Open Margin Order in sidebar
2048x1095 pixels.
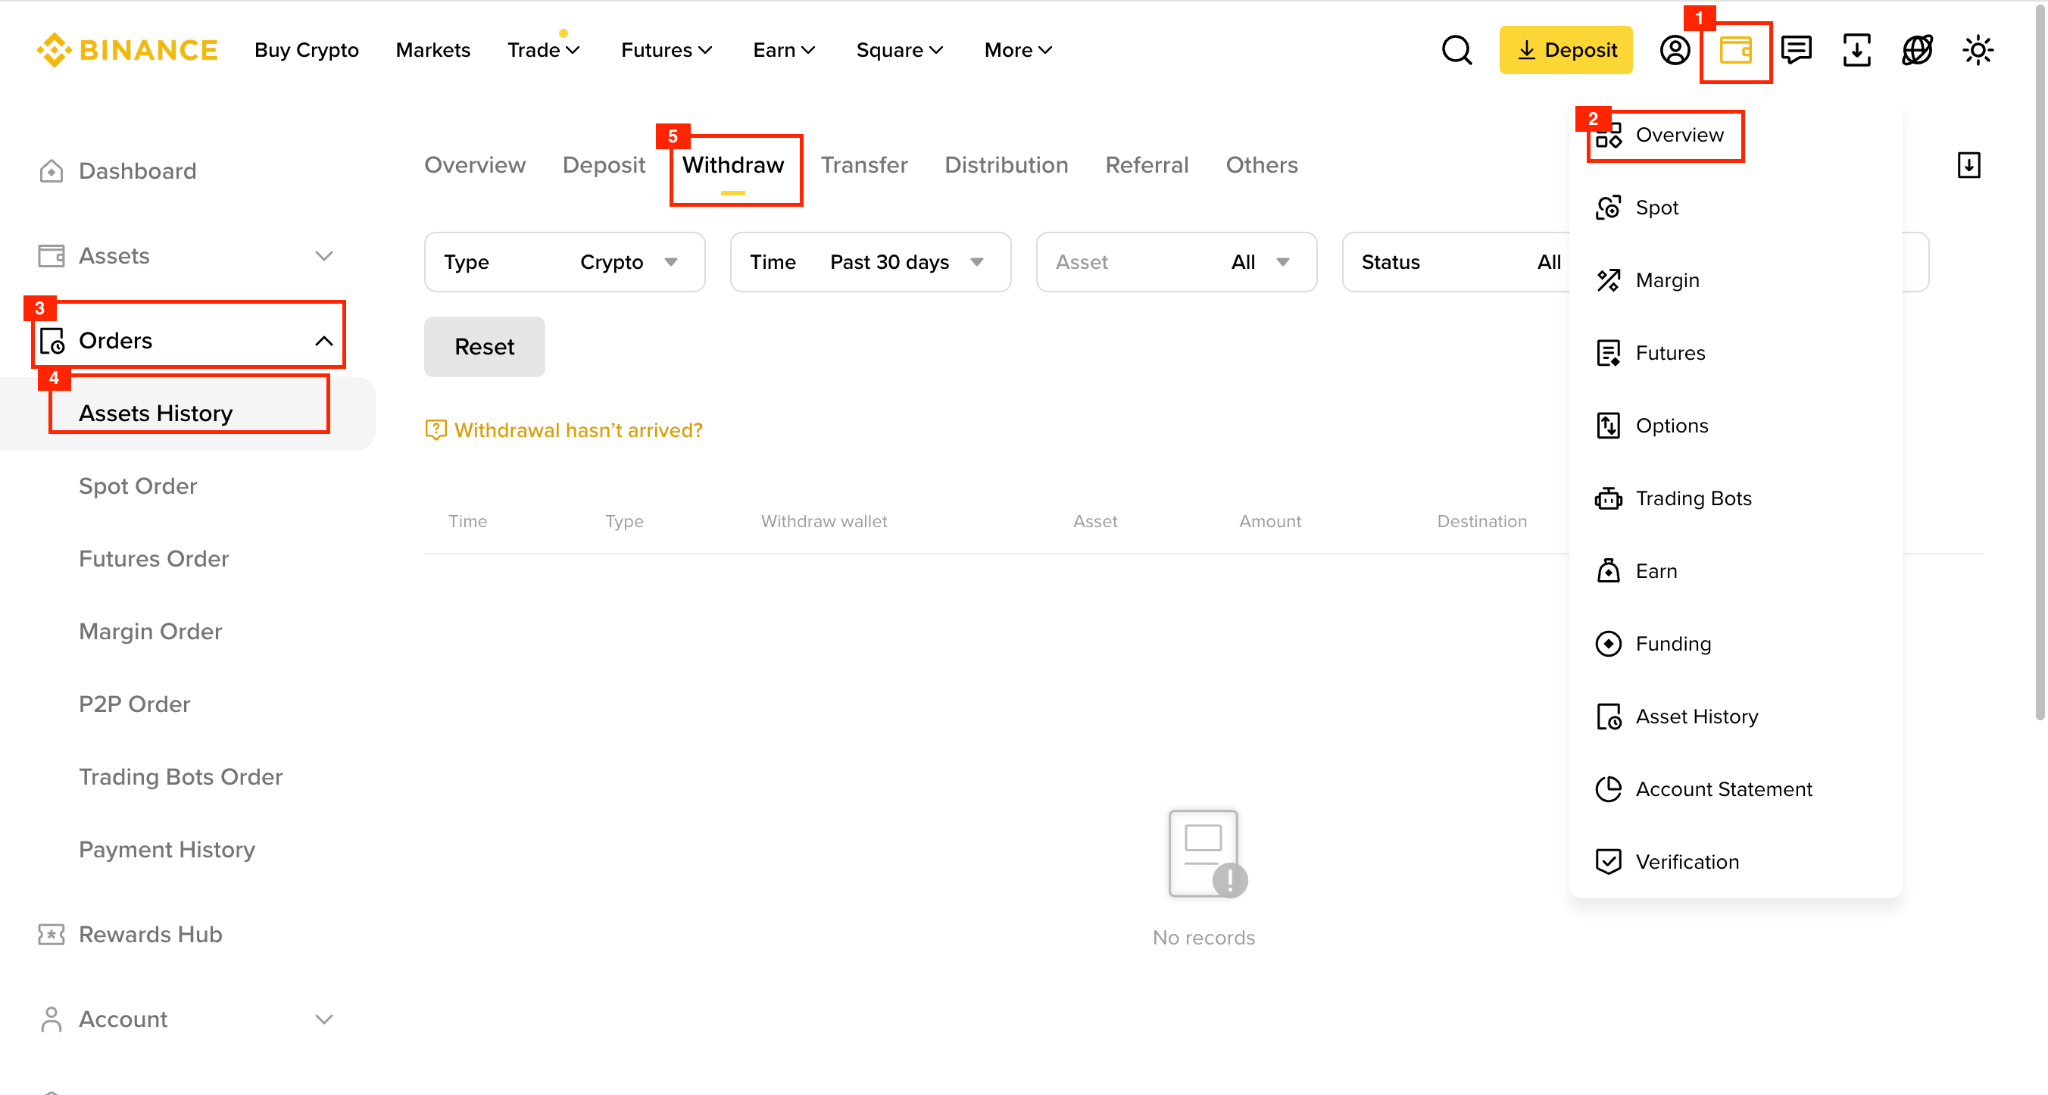point(150,632)
